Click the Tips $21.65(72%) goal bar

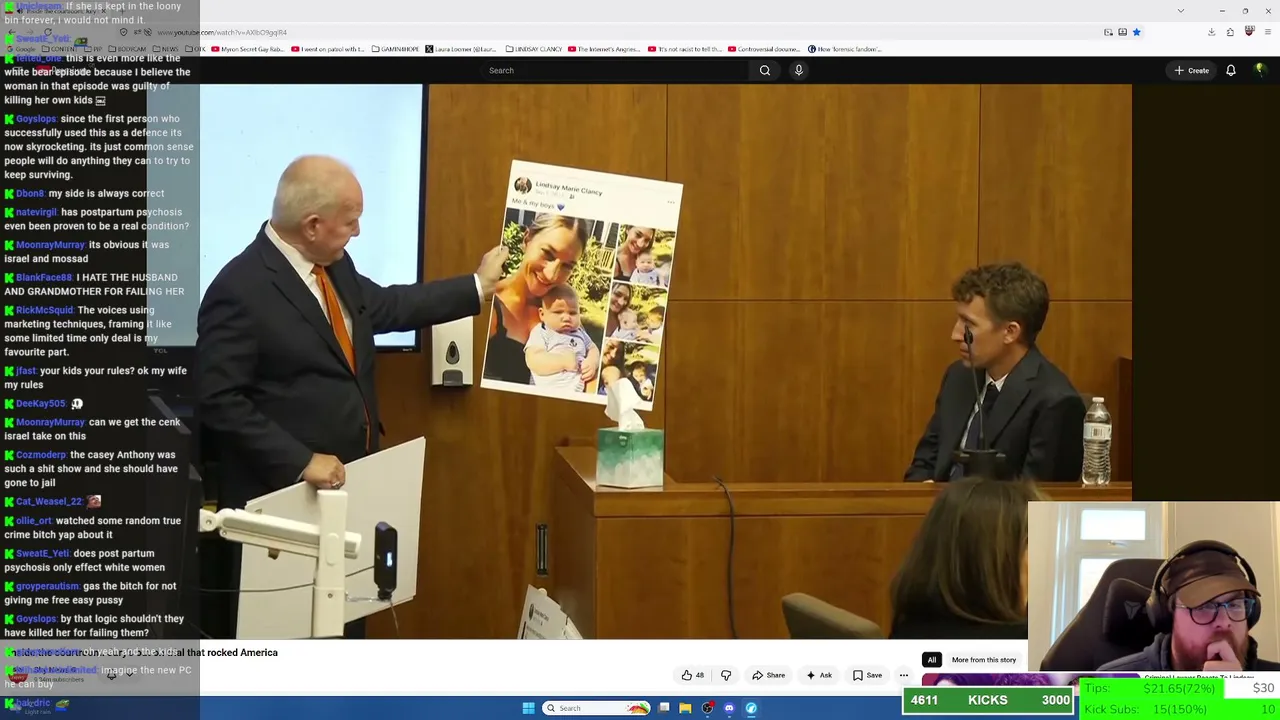tap(1179, 689)
